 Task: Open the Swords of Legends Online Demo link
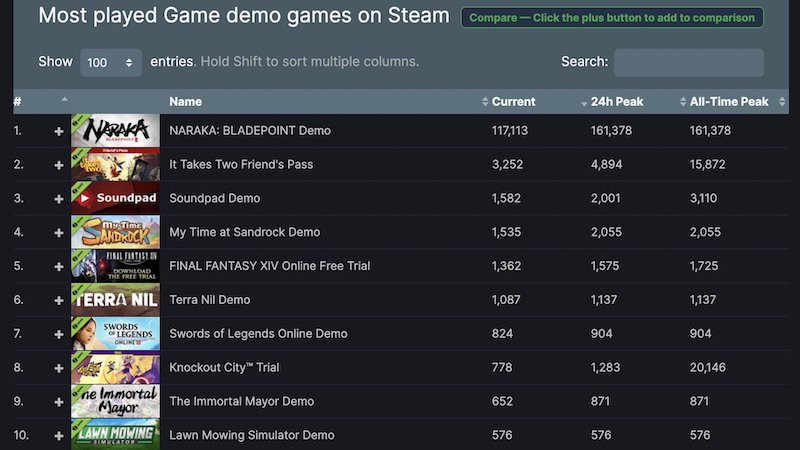tap(258, 334)
